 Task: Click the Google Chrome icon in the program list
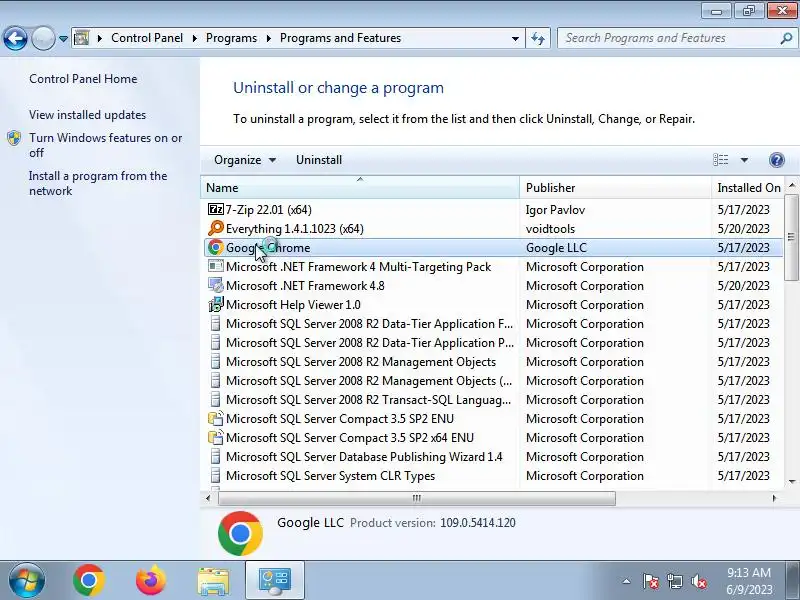pos(216,248)
